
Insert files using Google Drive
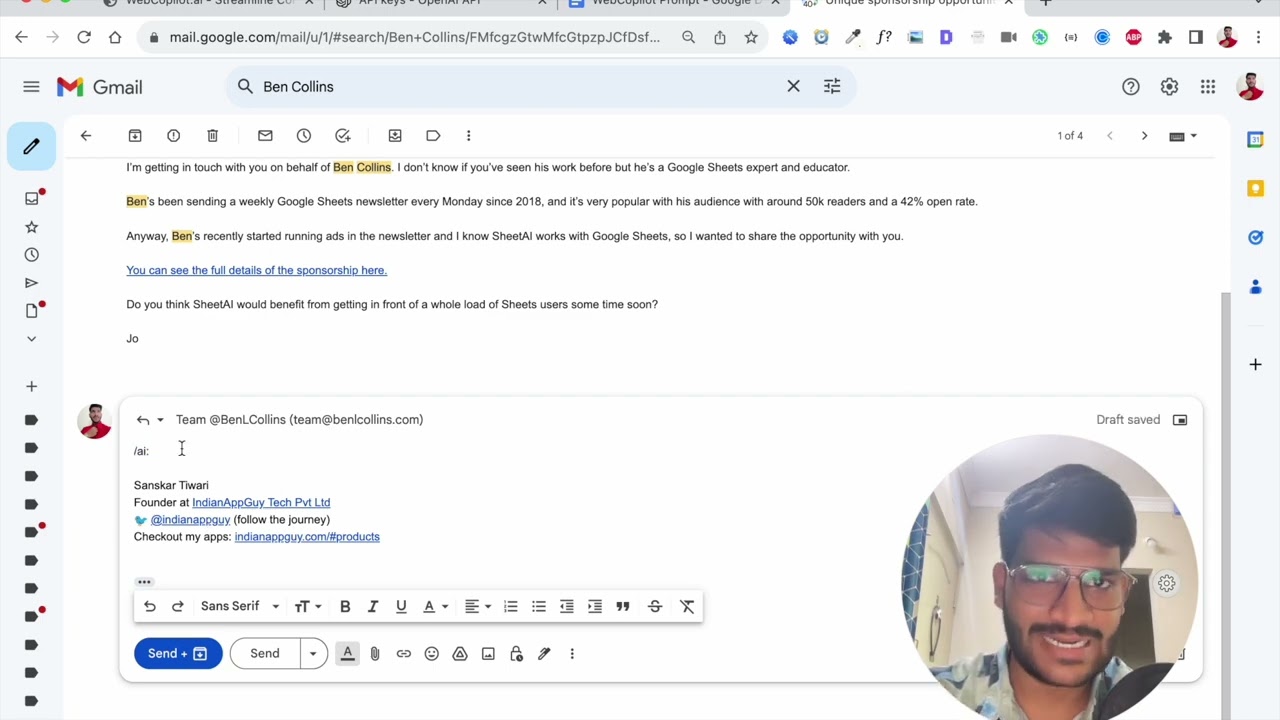click(x=460, y=654)
